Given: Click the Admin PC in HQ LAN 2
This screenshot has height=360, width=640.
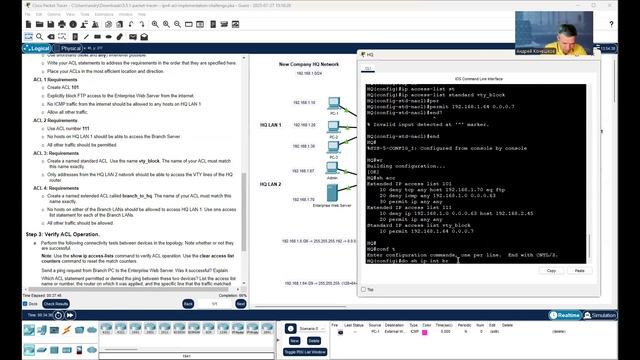Looking at the screenshot, I should (x=332, y=168).
